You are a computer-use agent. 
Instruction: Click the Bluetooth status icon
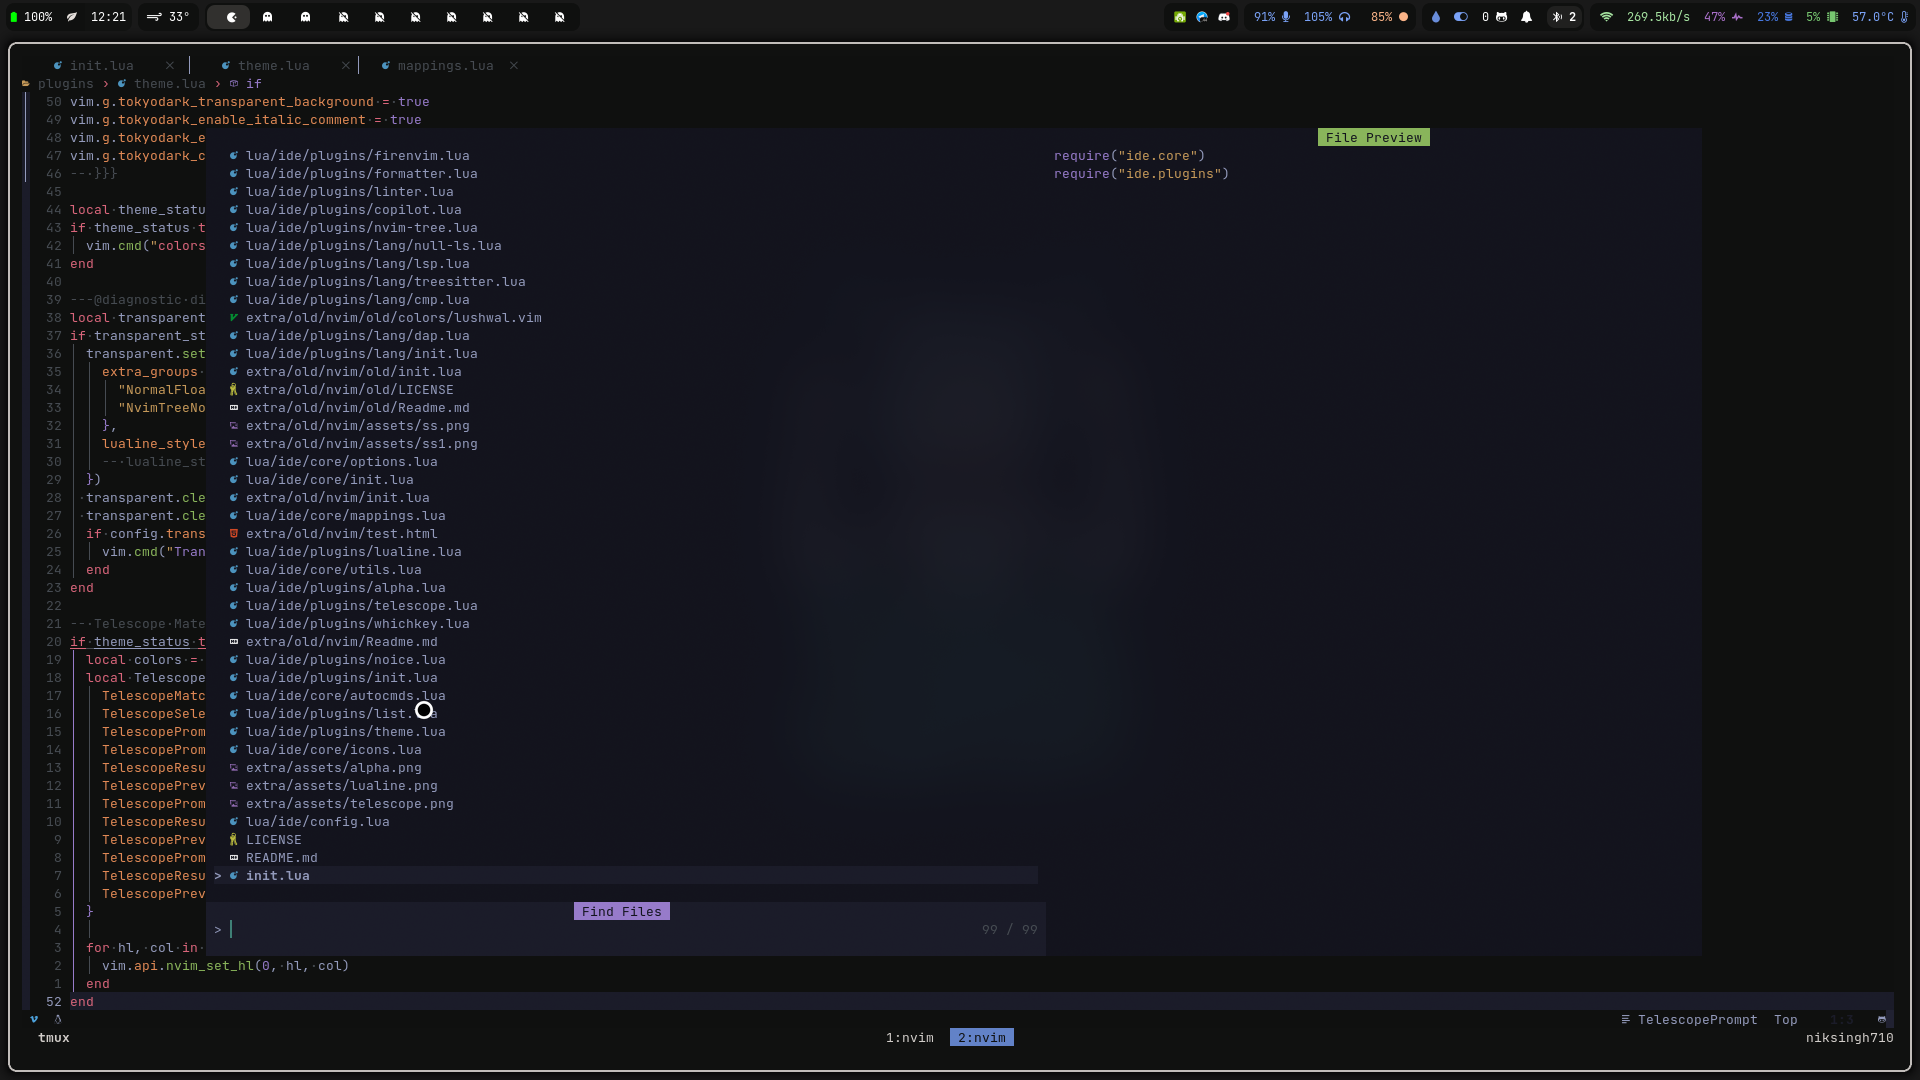pos(1557,17)
